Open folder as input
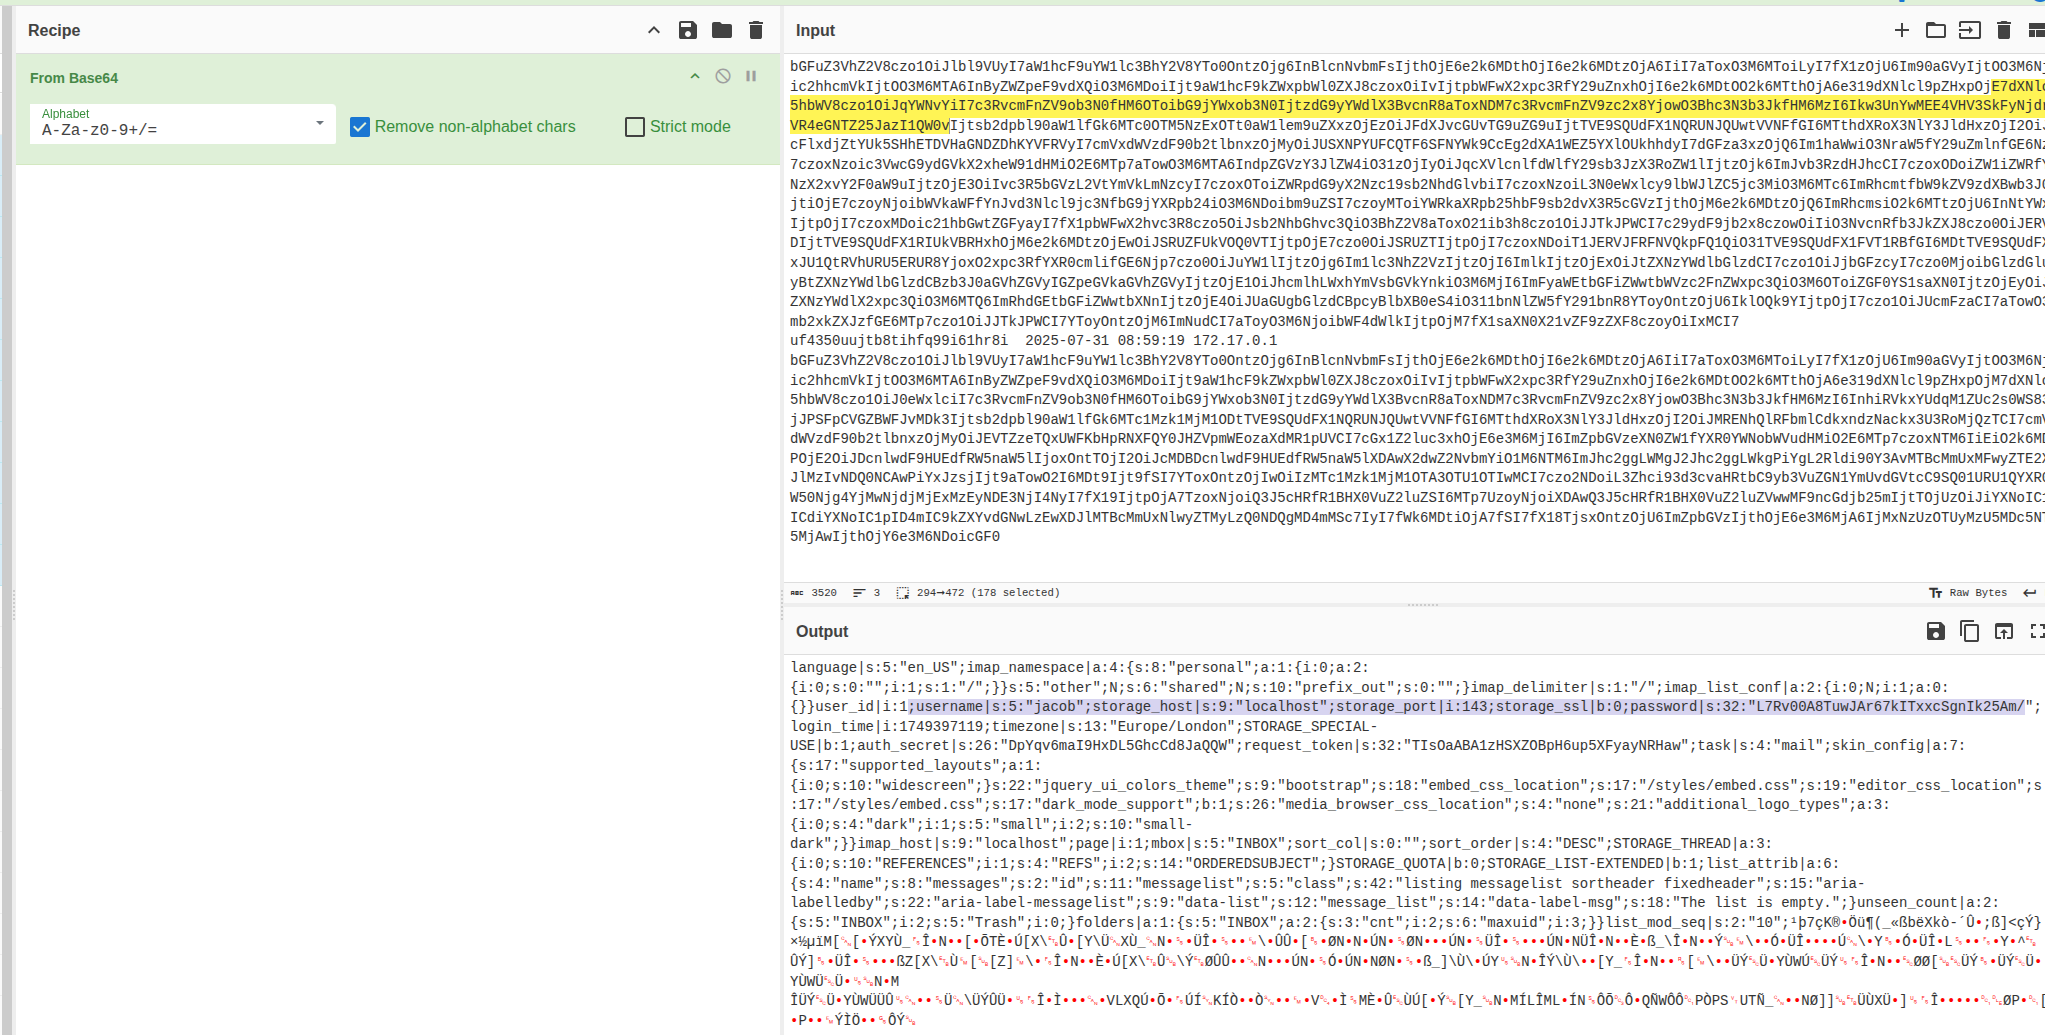Screen dimensions: 2045x1035 click(x=1936, y=30)
